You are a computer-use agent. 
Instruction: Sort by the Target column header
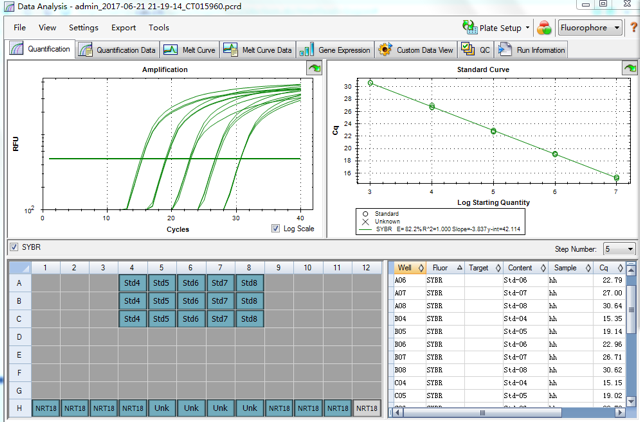point(484,268)
